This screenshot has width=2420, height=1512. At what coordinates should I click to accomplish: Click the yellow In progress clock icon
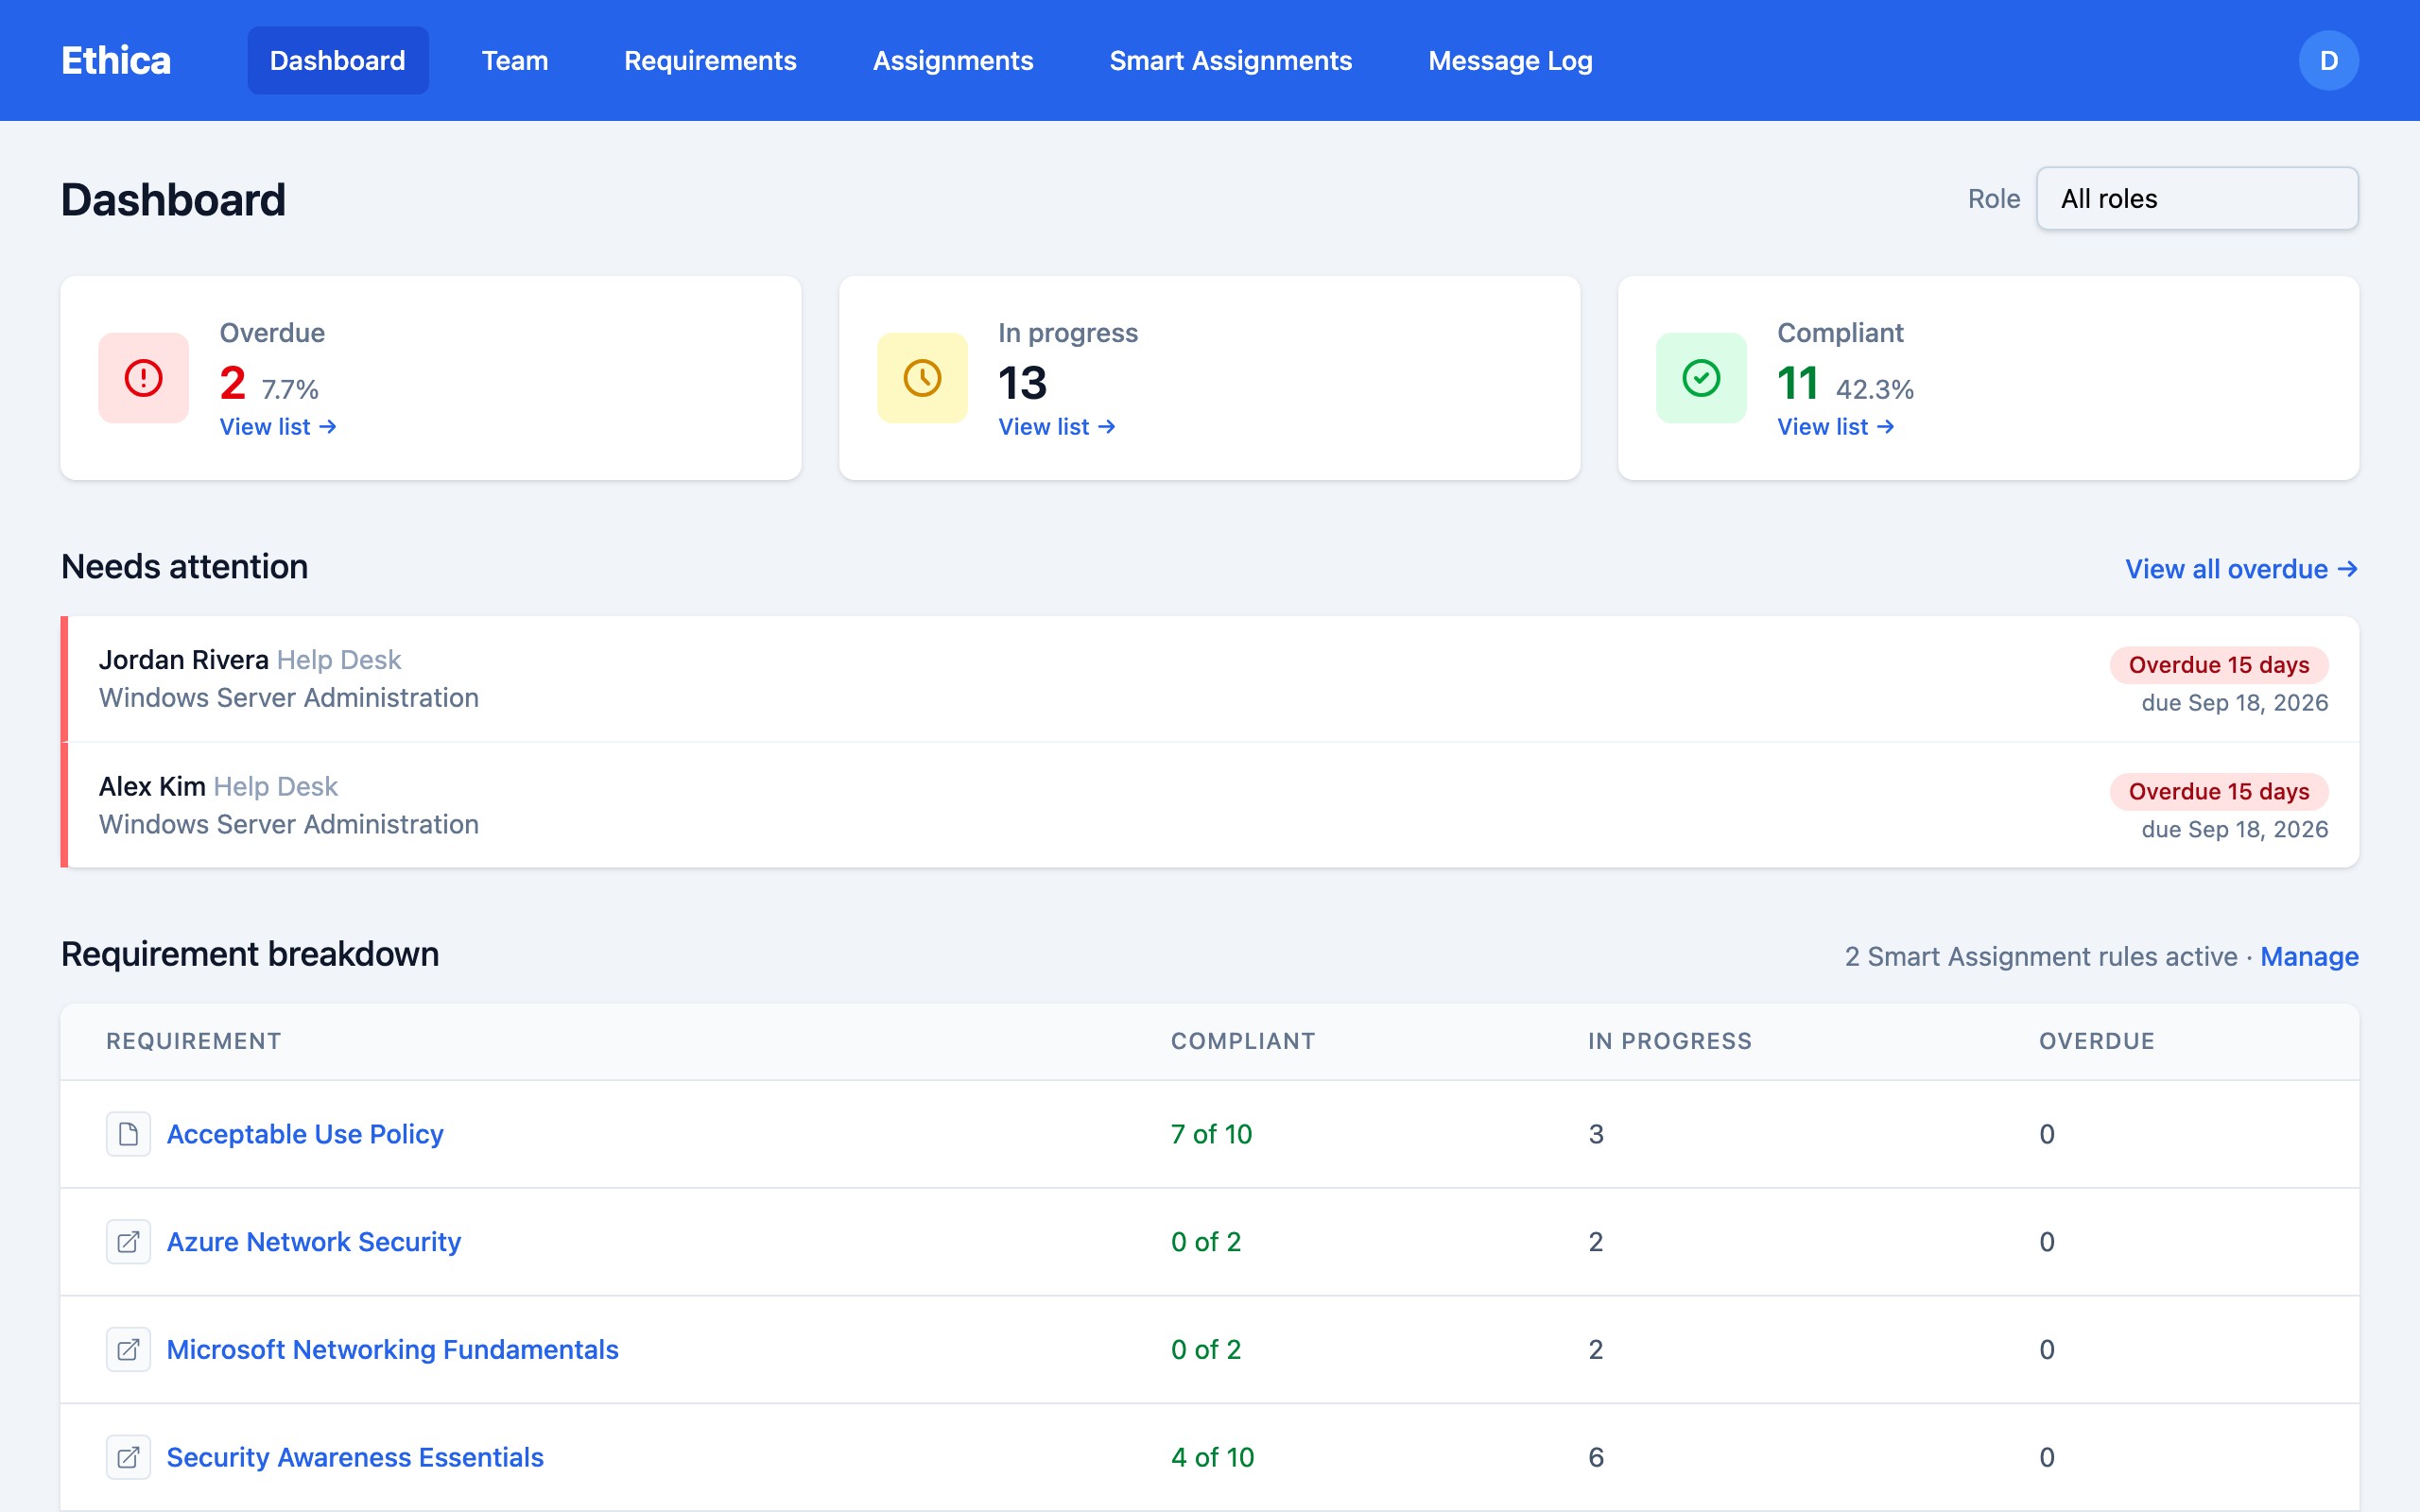922,378
